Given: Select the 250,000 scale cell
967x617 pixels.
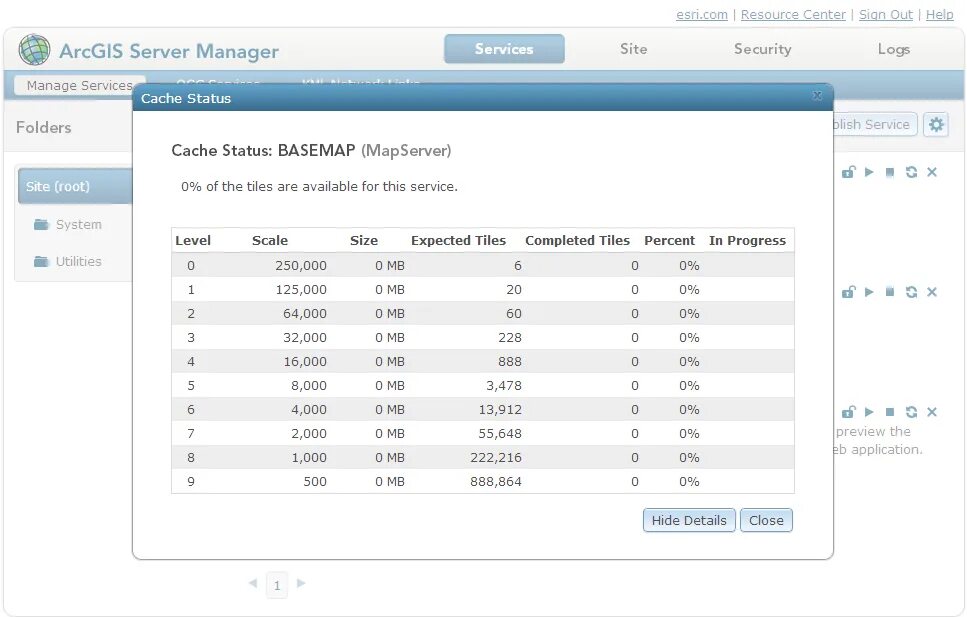Looking at the screenshot, I should point(301,265).
